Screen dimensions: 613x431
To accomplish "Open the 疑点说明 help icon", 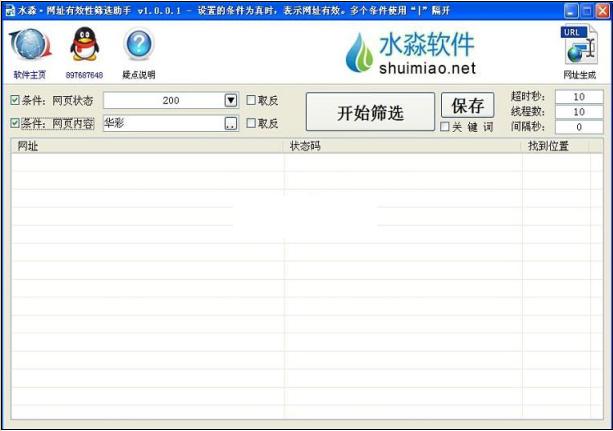I will tap(139, 46).
